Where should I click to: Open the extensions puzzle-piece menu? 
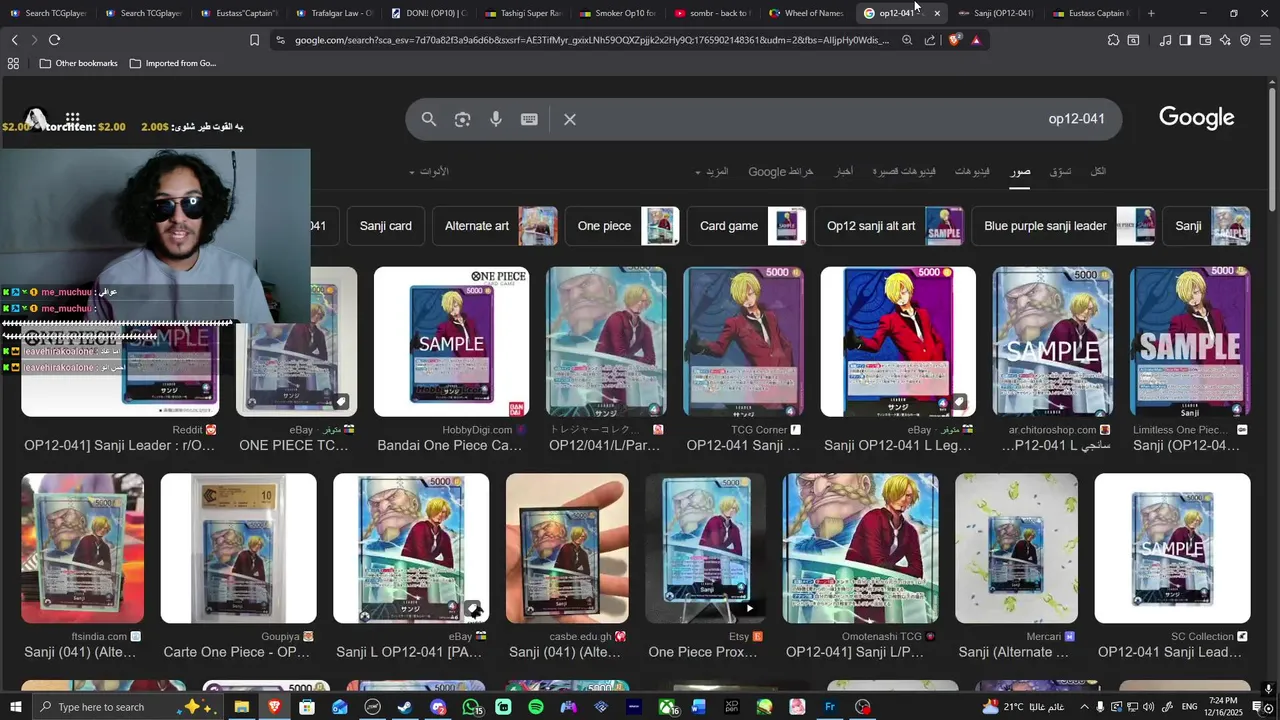[1113, 40]
